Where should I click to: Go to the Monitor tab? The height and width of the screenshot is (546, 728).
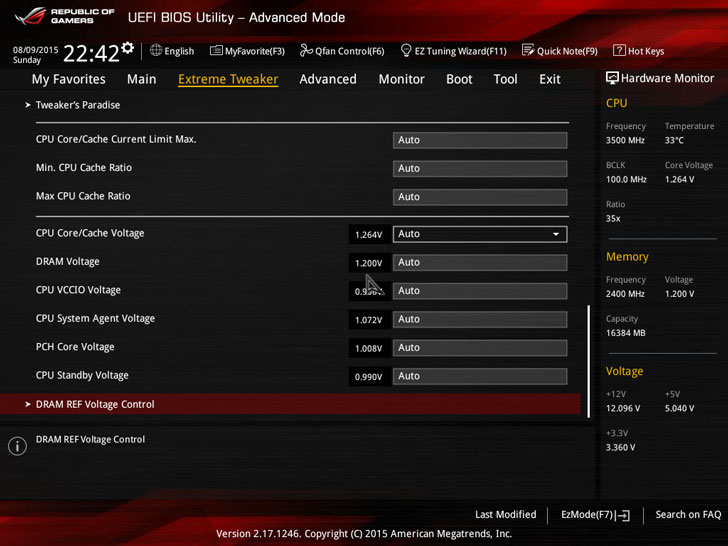click(402, 79)
